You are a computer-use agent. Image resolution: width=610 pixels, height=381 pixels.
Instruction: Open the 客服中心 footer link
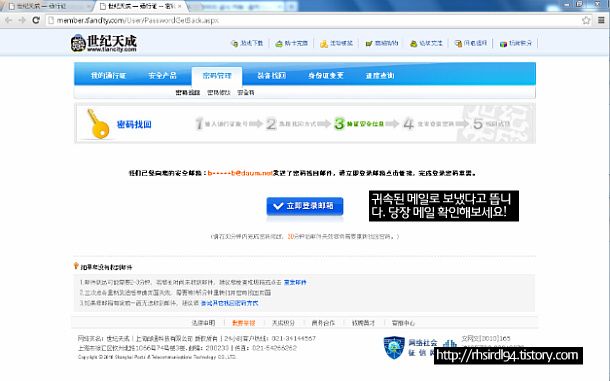click(403, 323)
